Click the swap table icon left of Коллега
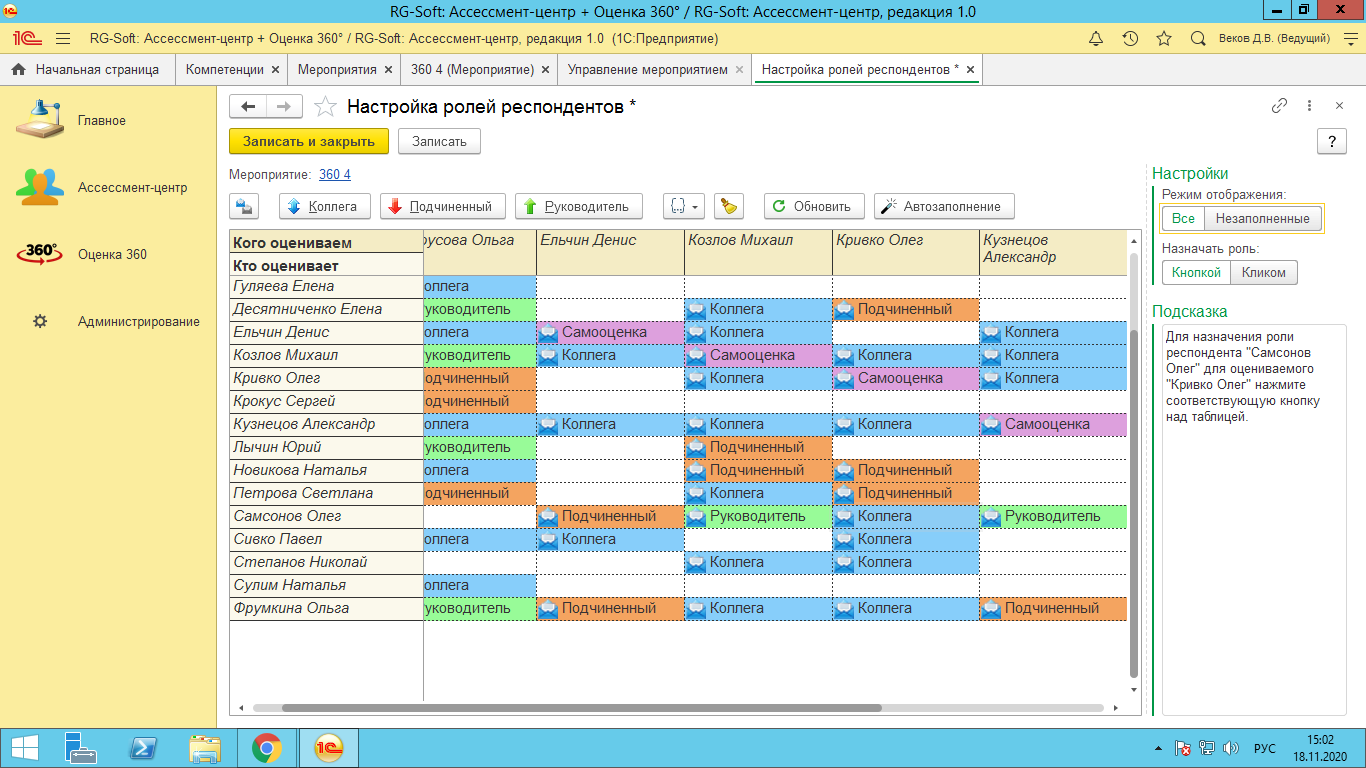The width and height of the screenshot is (1366, 768). coord(244,206)
